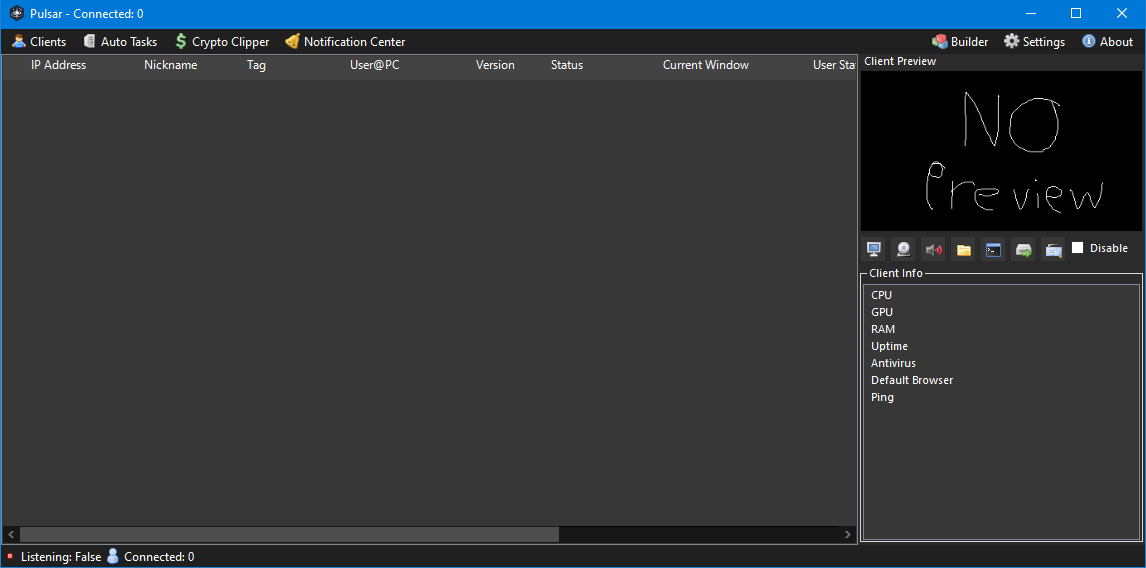Click the No Preview client thumbnail
The width and height of the screenshot is (1146, 568).
1001,151
